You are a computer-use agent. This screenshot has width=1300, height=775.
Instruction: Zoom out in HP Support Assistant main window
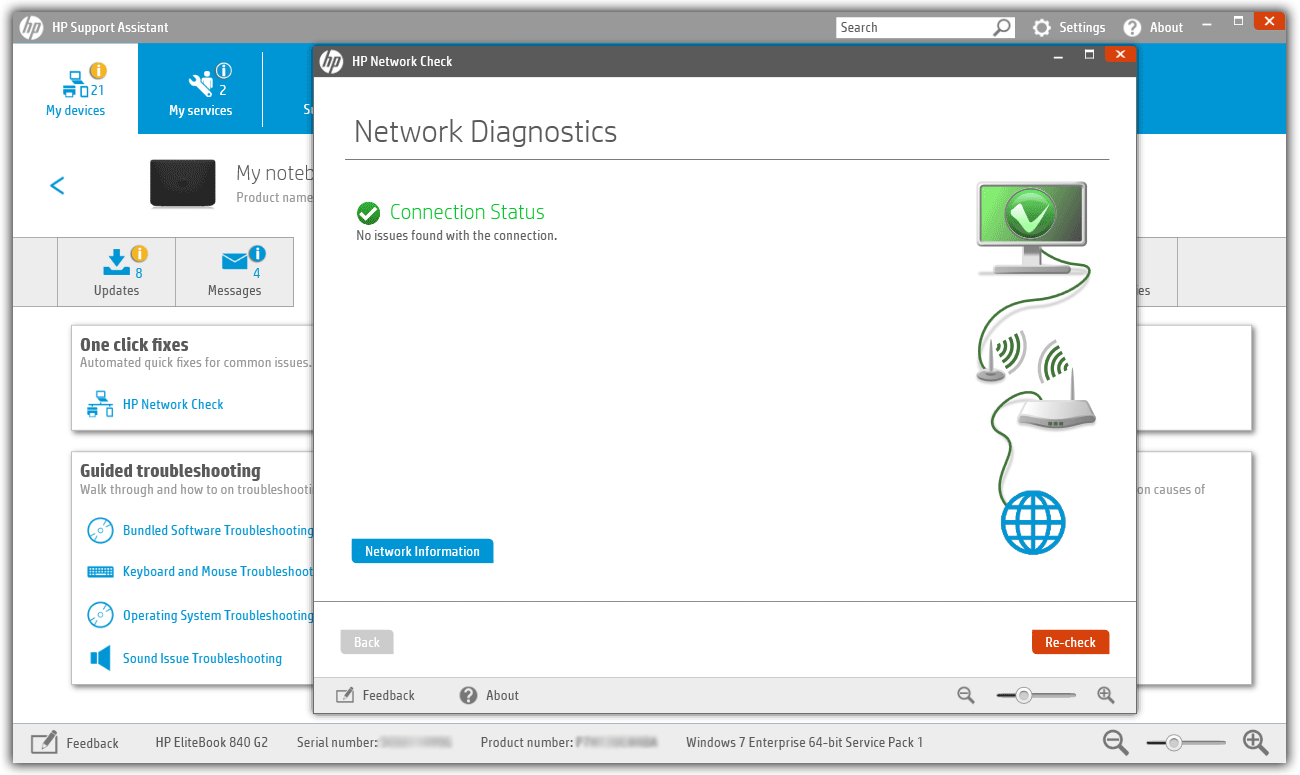click(1116, 742)
